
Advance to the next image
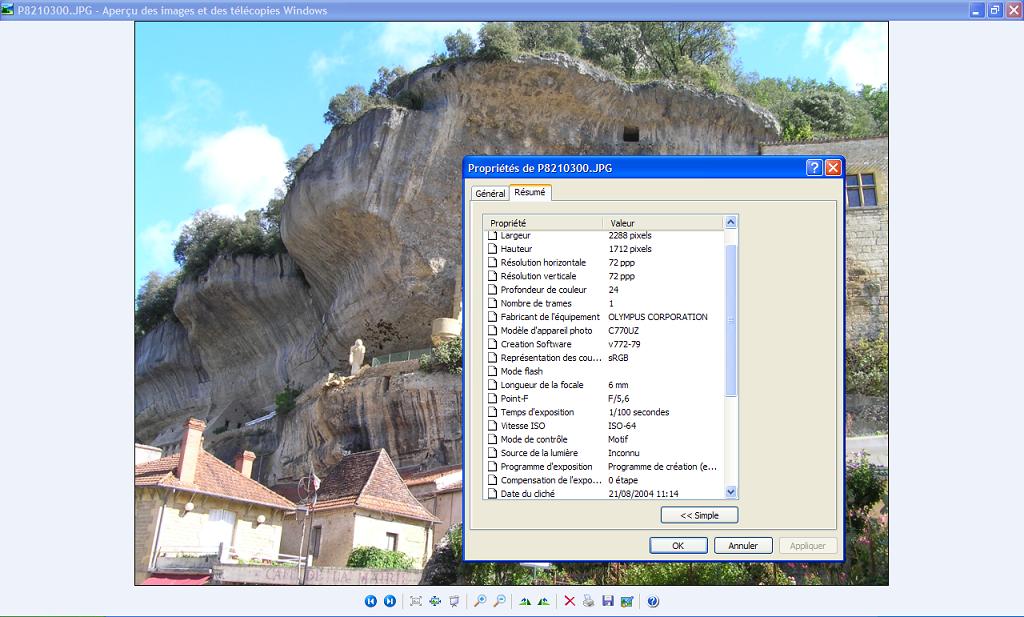click(390, 601)
